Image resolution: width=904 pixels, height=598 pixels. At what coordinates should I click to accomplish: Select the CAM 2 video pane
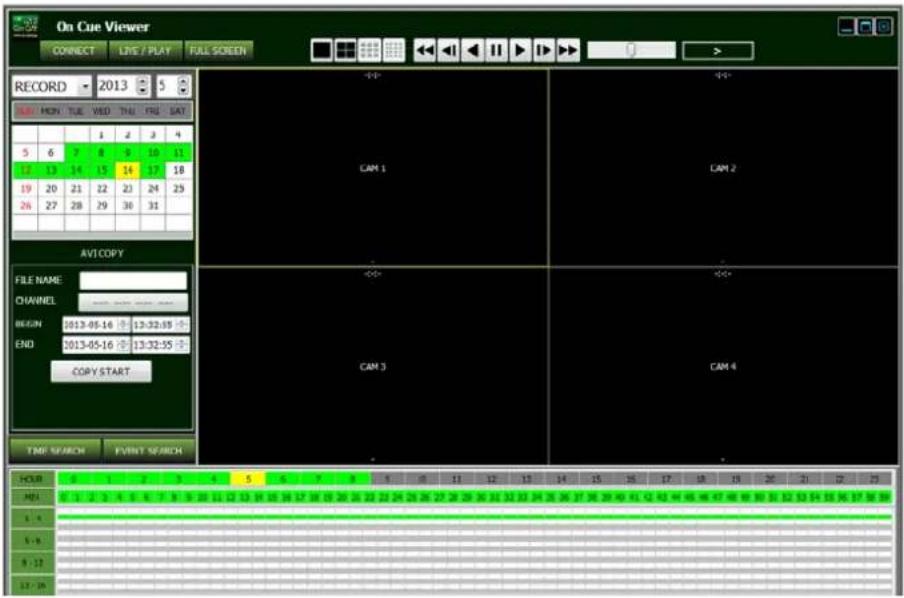point(723,168)
